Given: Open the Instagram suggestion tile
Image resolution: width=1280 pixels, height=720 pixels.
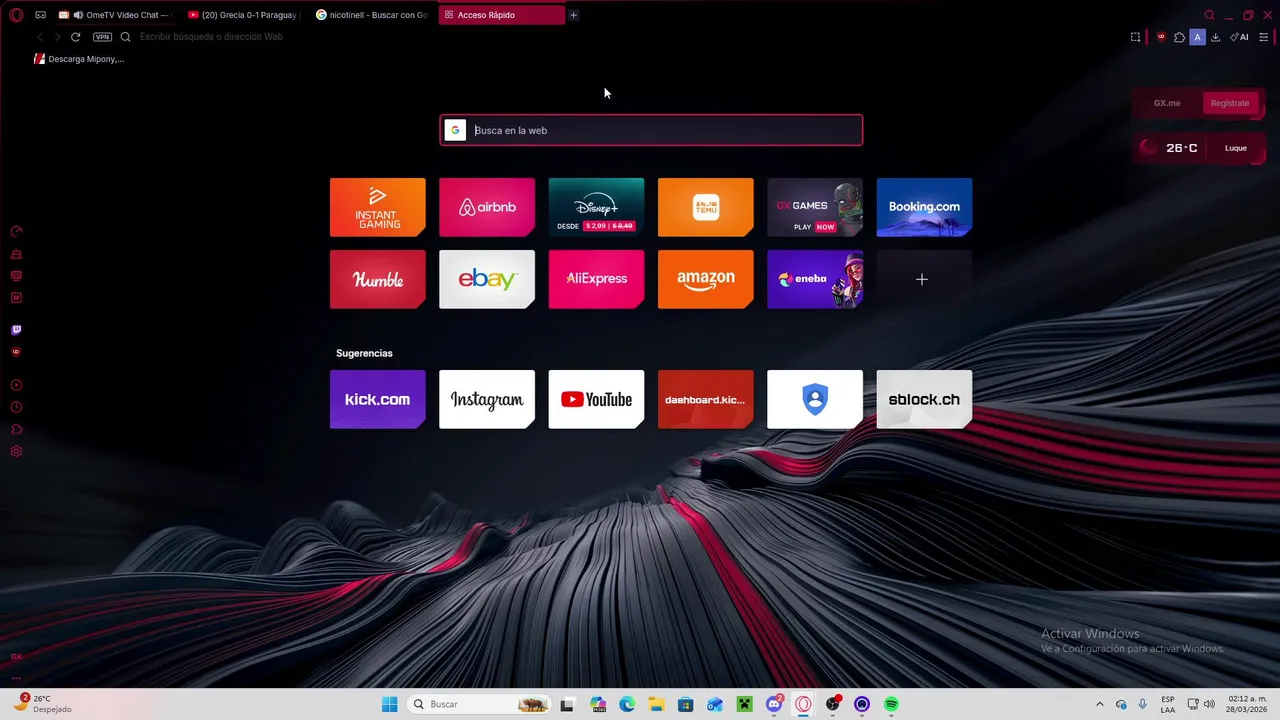Looking at the screenshot, I should tap(487, 399).
